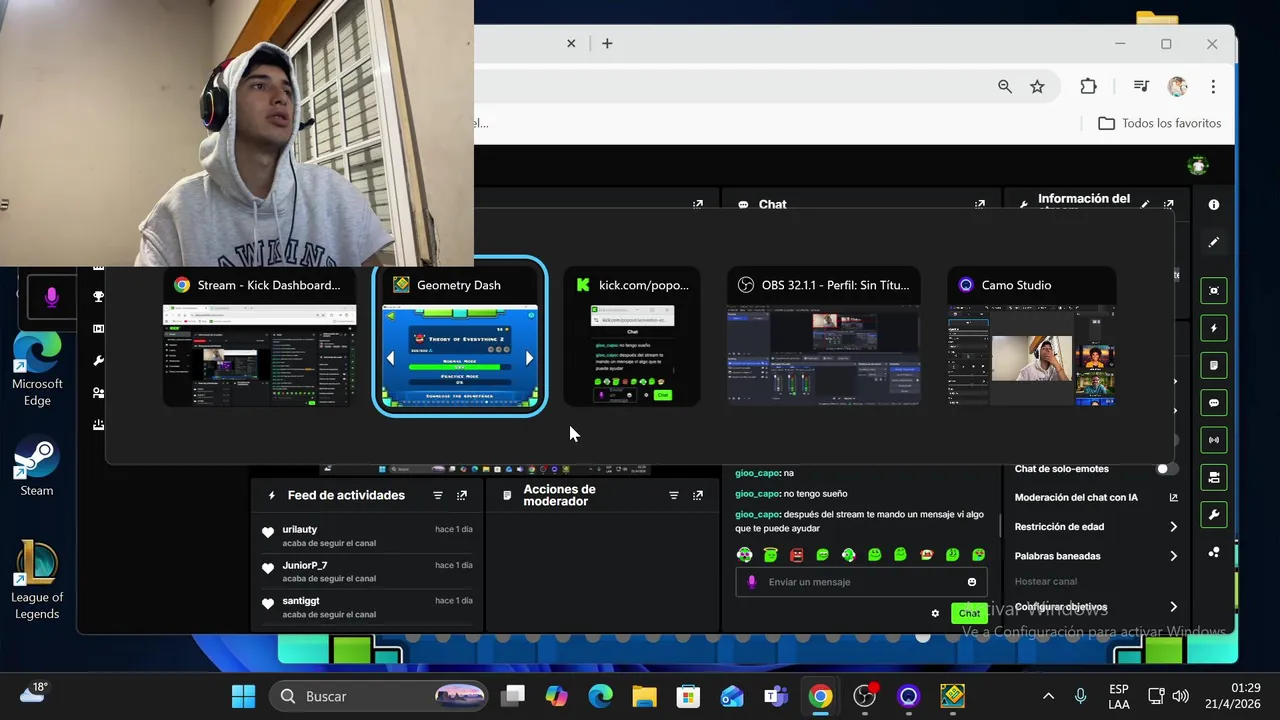
Task: Open chat settings gear icon
Action: 935,613
